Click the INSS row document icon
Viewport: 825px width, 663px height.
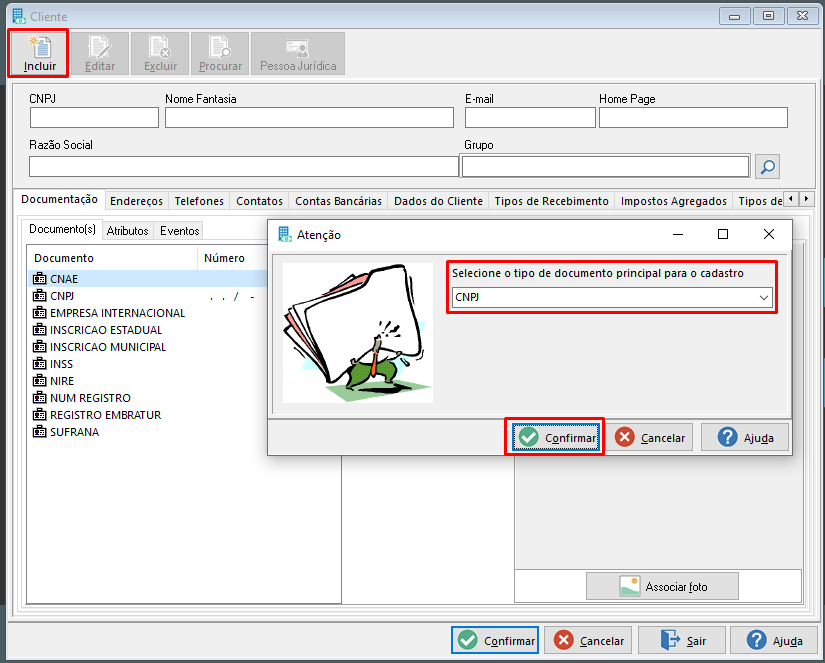(39, 364)
